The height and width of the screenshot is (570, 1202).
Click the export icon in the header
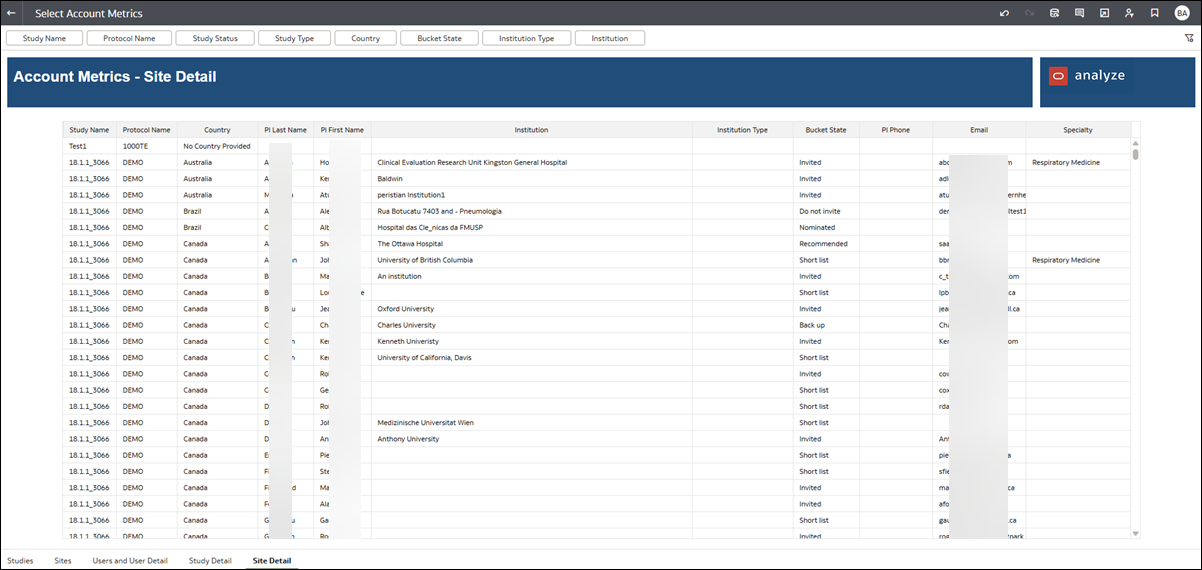point(1104,13)
